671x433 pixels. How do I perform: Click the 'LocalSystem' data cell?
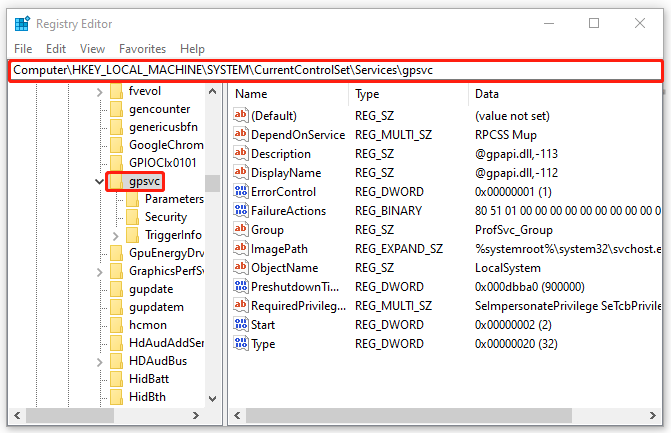coord(508,268)
